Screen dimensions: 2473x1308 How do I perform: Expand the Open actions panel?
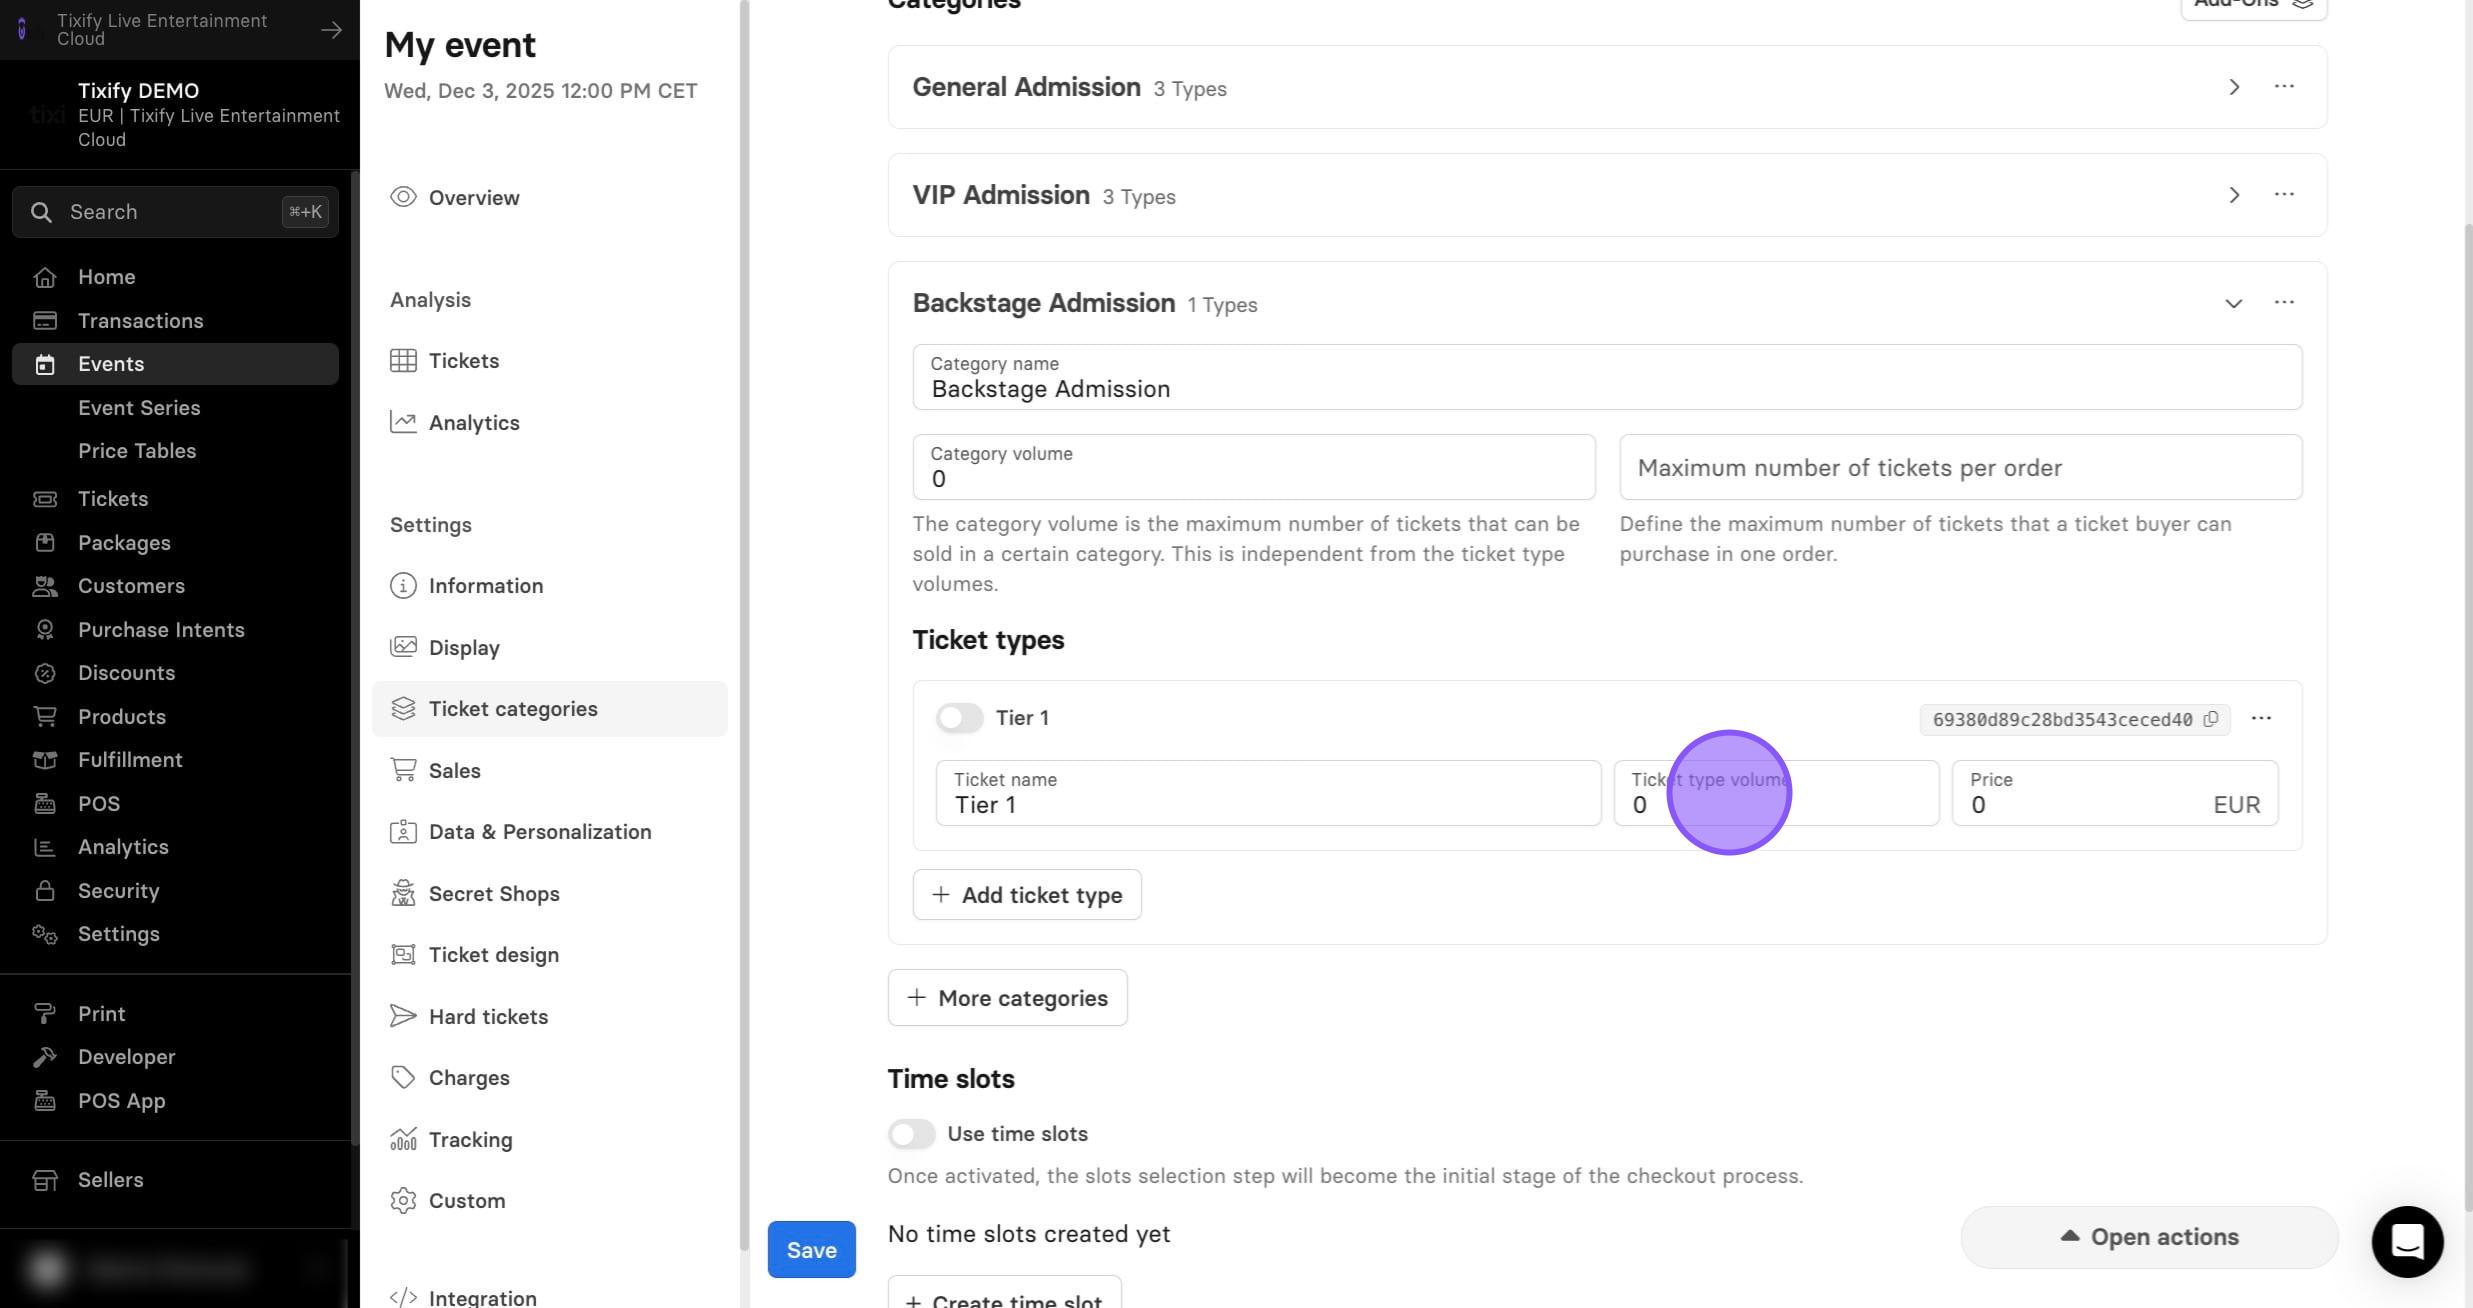click(2149, 1237)
